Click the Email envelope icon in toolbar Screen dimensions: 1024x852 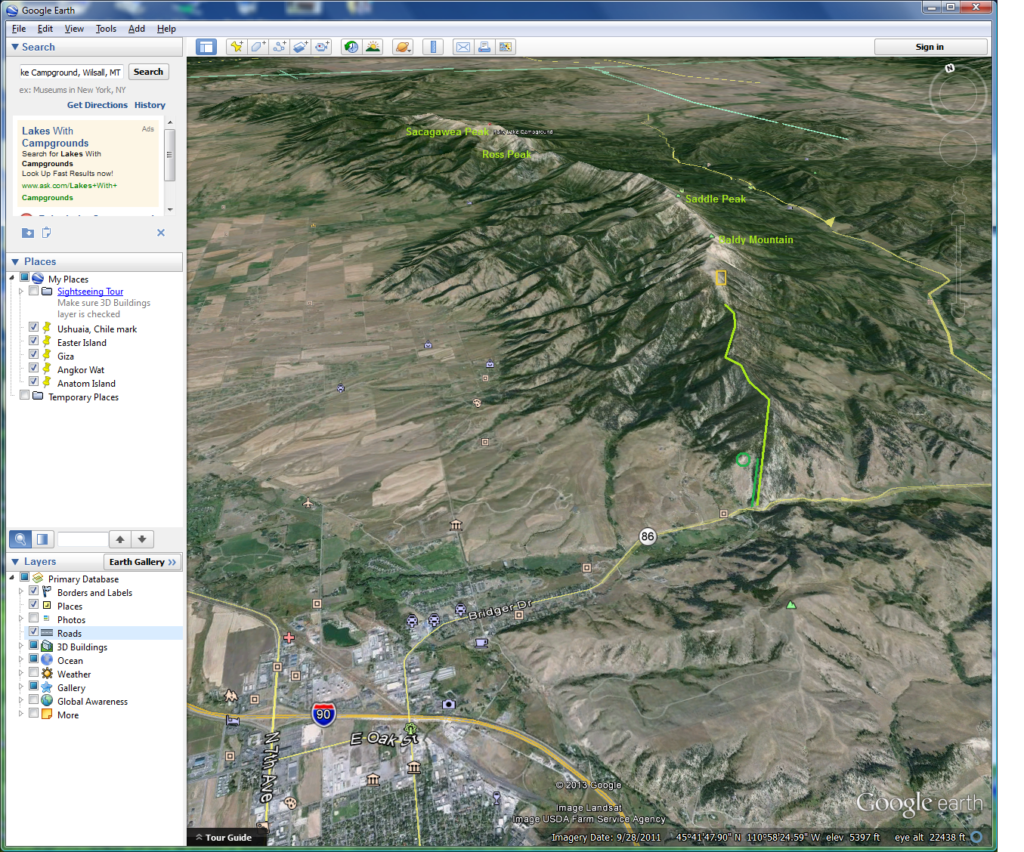463,47
